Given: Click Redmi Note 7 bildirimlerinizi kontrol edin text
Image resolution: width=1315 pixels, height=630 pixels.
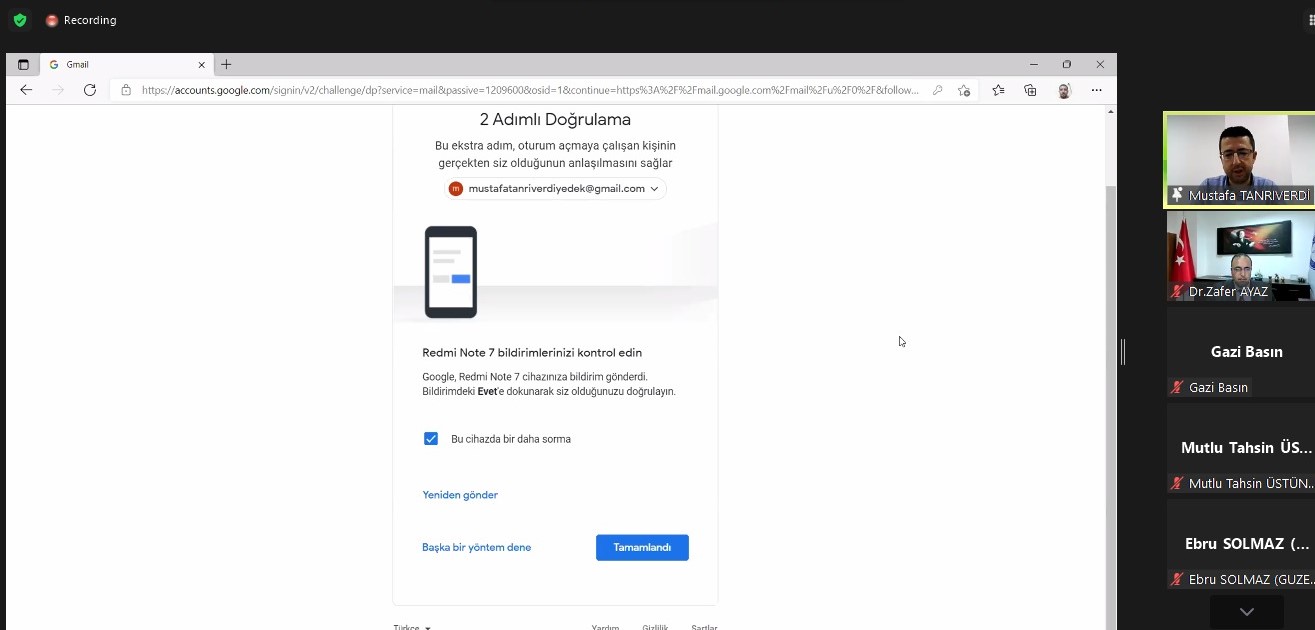Looking at the screenshot, I should (x=532, y=353).
